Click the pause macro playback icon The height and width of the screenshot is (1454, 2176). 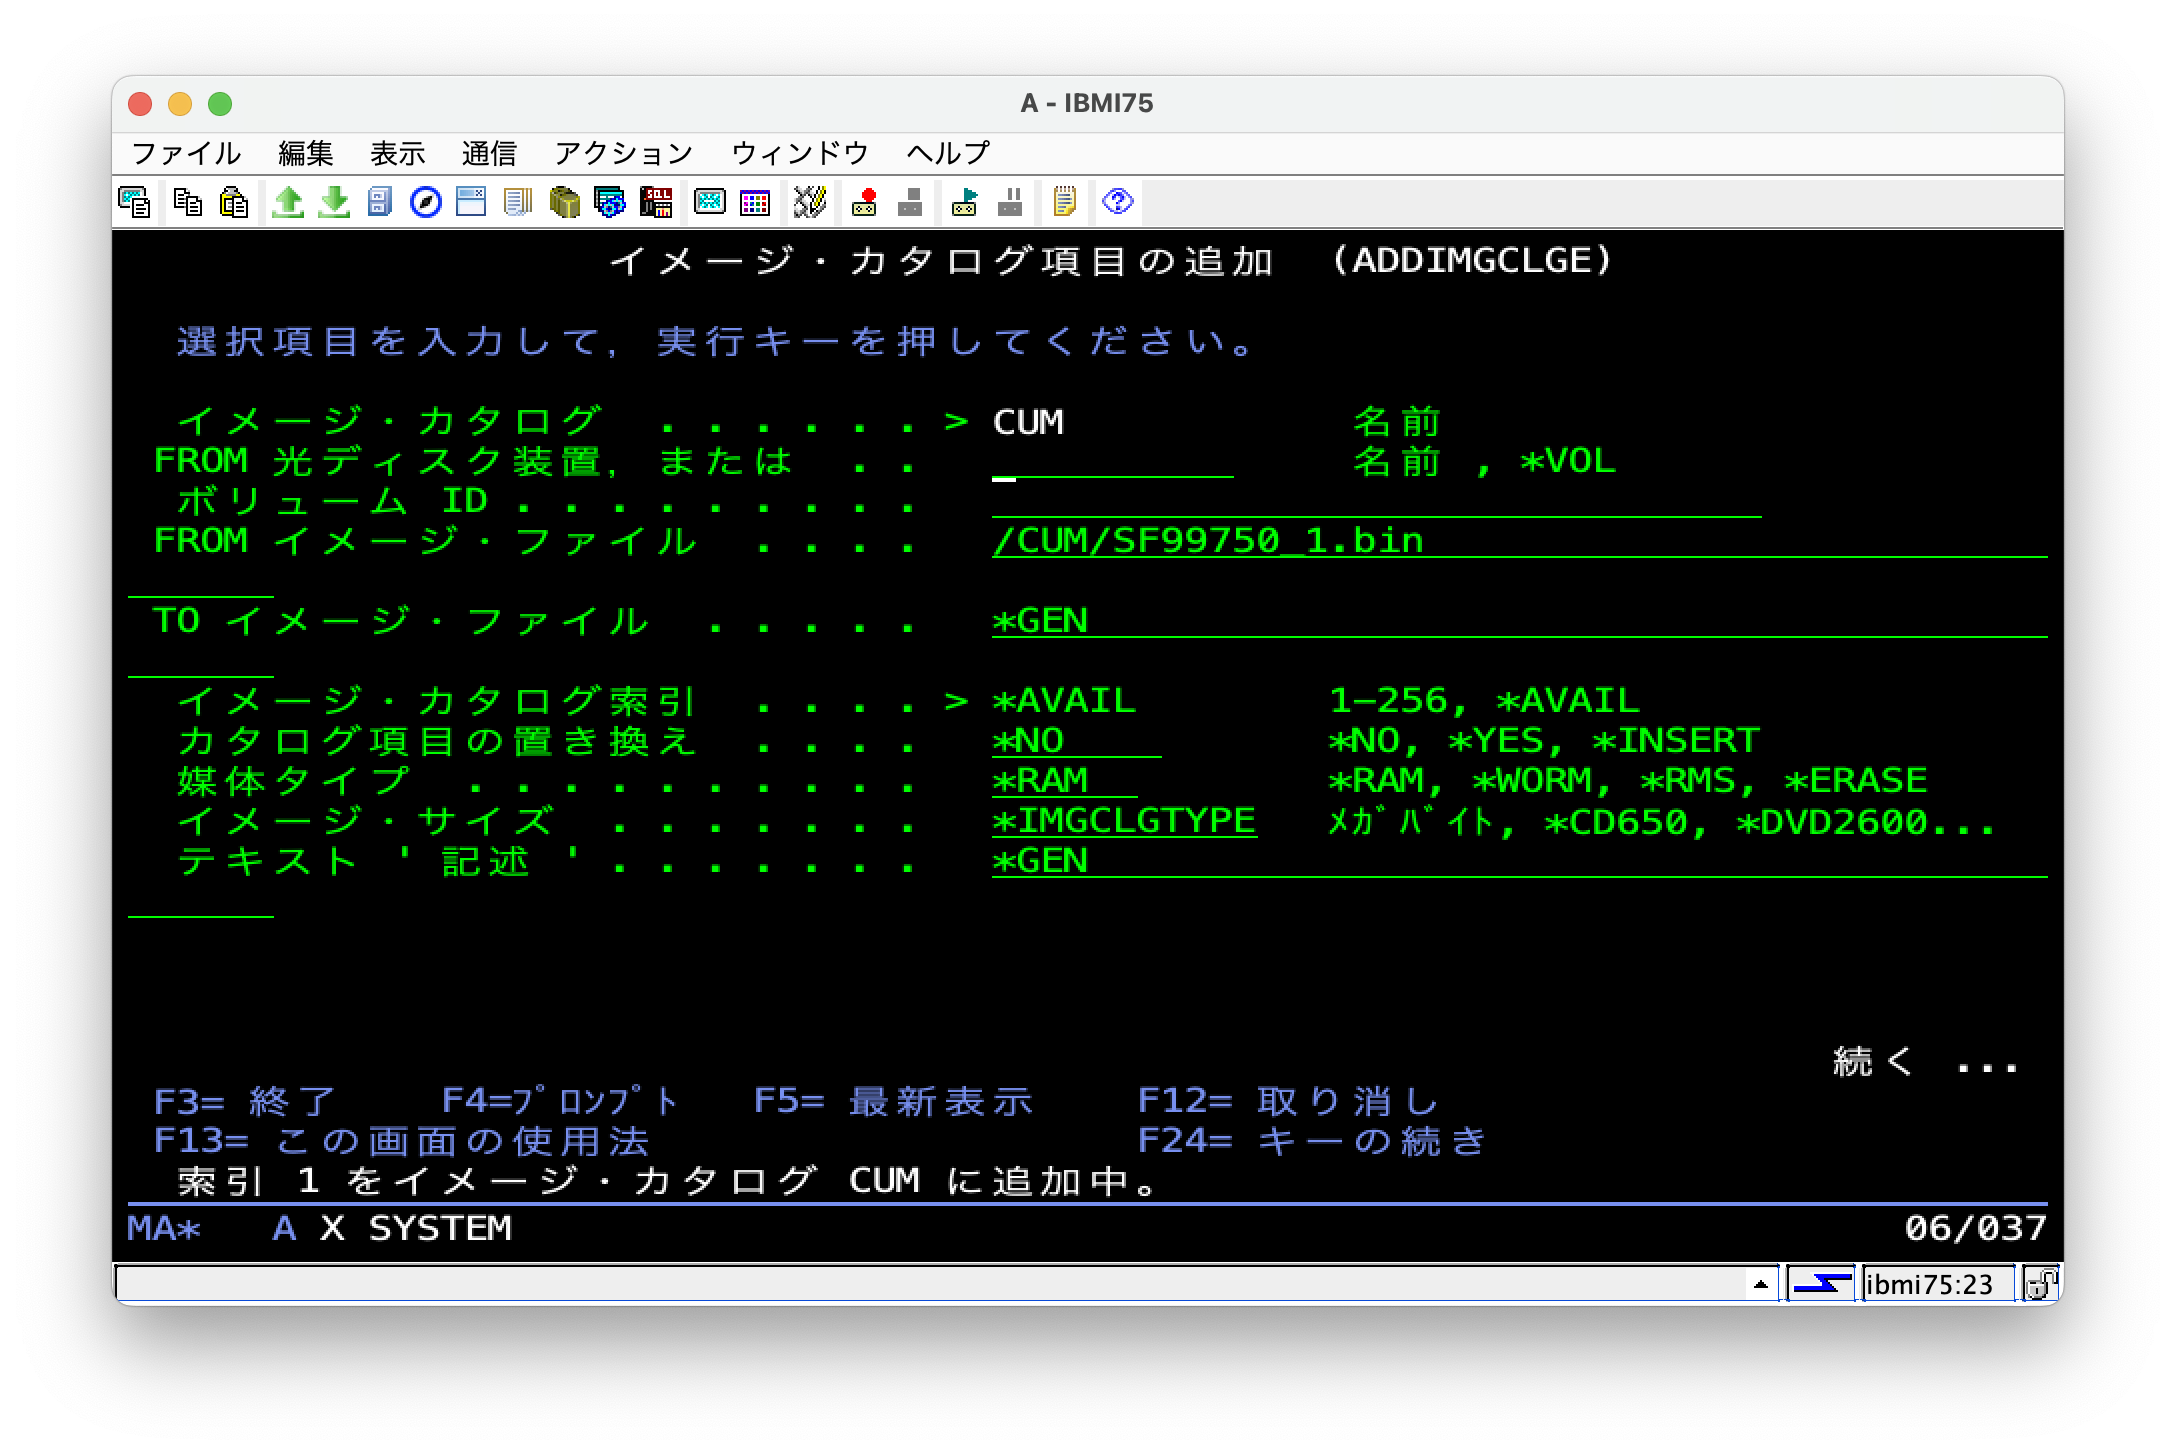click(x=1011, y=203)
